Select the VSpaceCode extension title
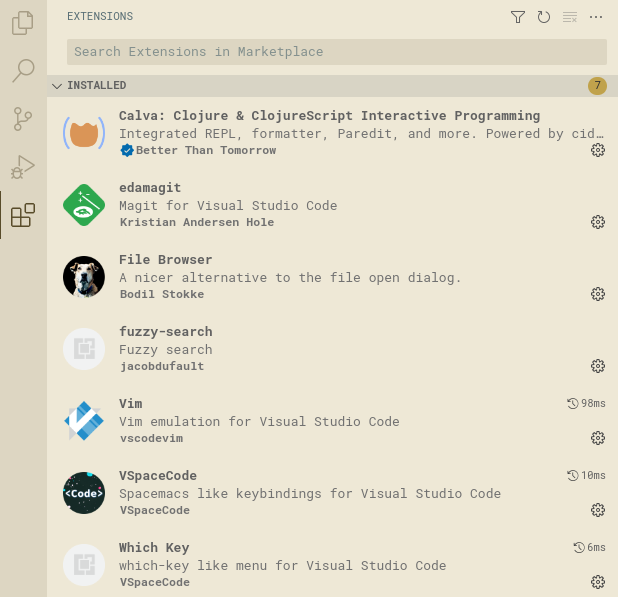Screen dimensions: 618x597 coord(158,476)
